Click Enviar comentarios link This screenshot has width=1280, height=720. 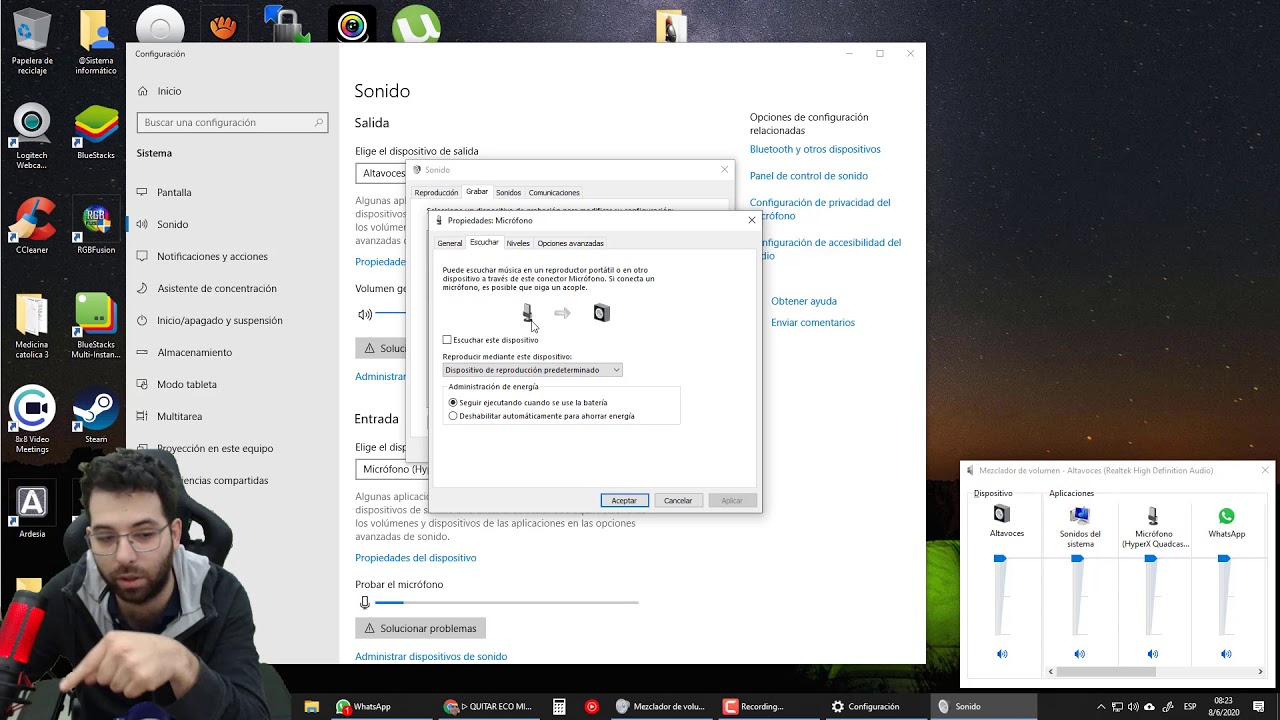pyautogui.click(x=813, y=323)
